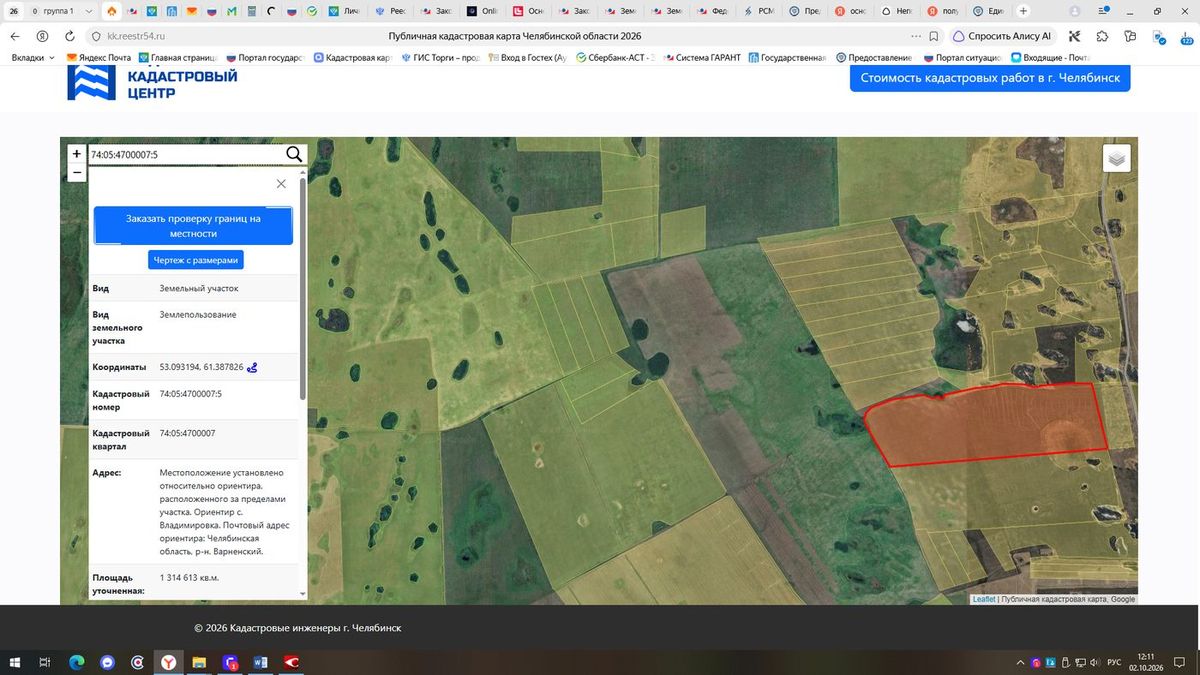Open 'Система ГАРАНТ' bookmark

click(x=701, y=57)
